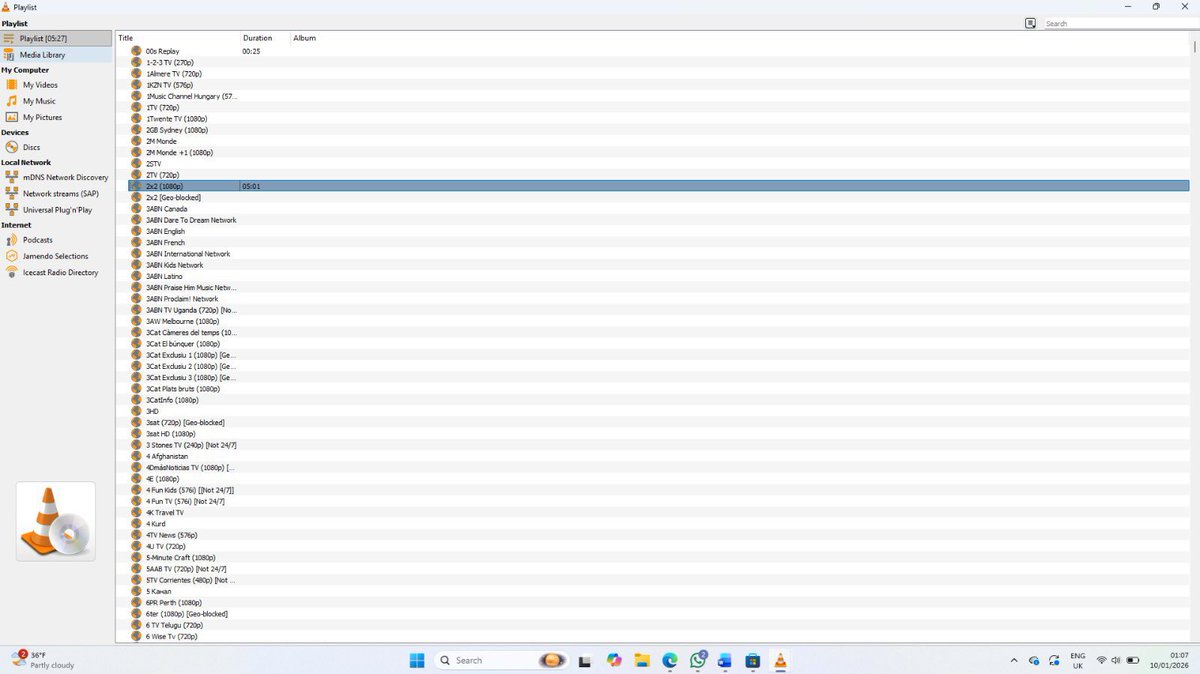1200x674 pixels.
Task: Select 00s Replay playlist item
Action: (163, 51)
